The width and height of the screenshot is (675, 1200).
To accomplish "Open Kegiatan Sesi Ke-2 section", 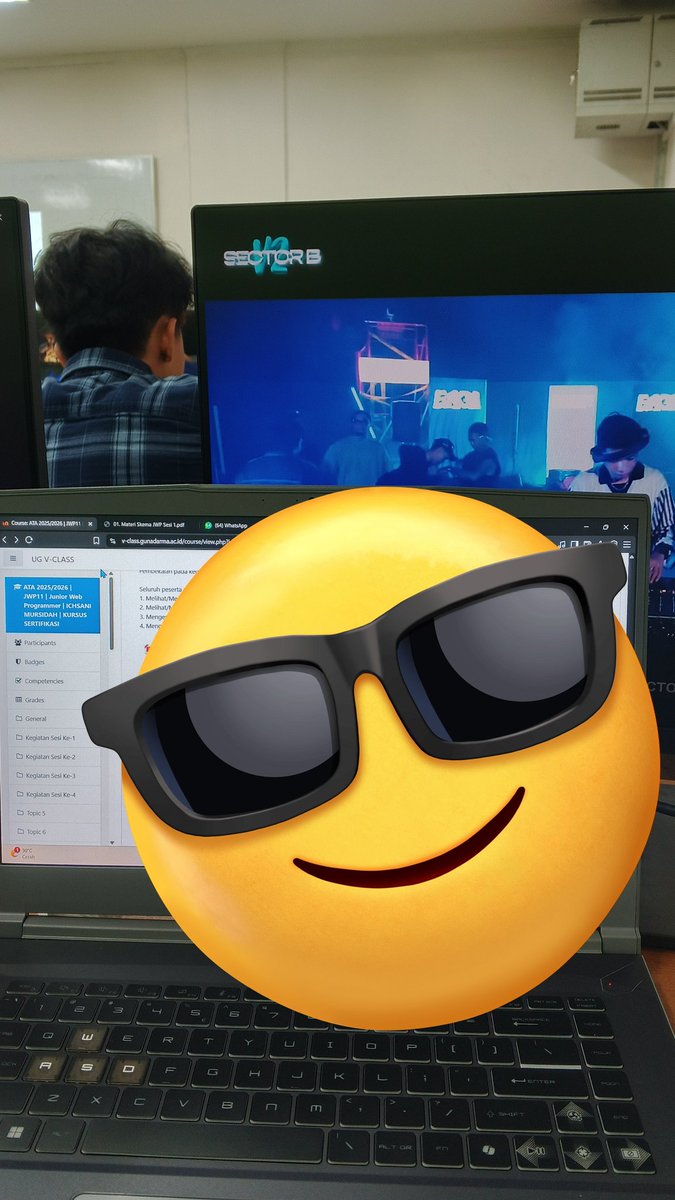I will pyautogui.click(x=54, y=757).
